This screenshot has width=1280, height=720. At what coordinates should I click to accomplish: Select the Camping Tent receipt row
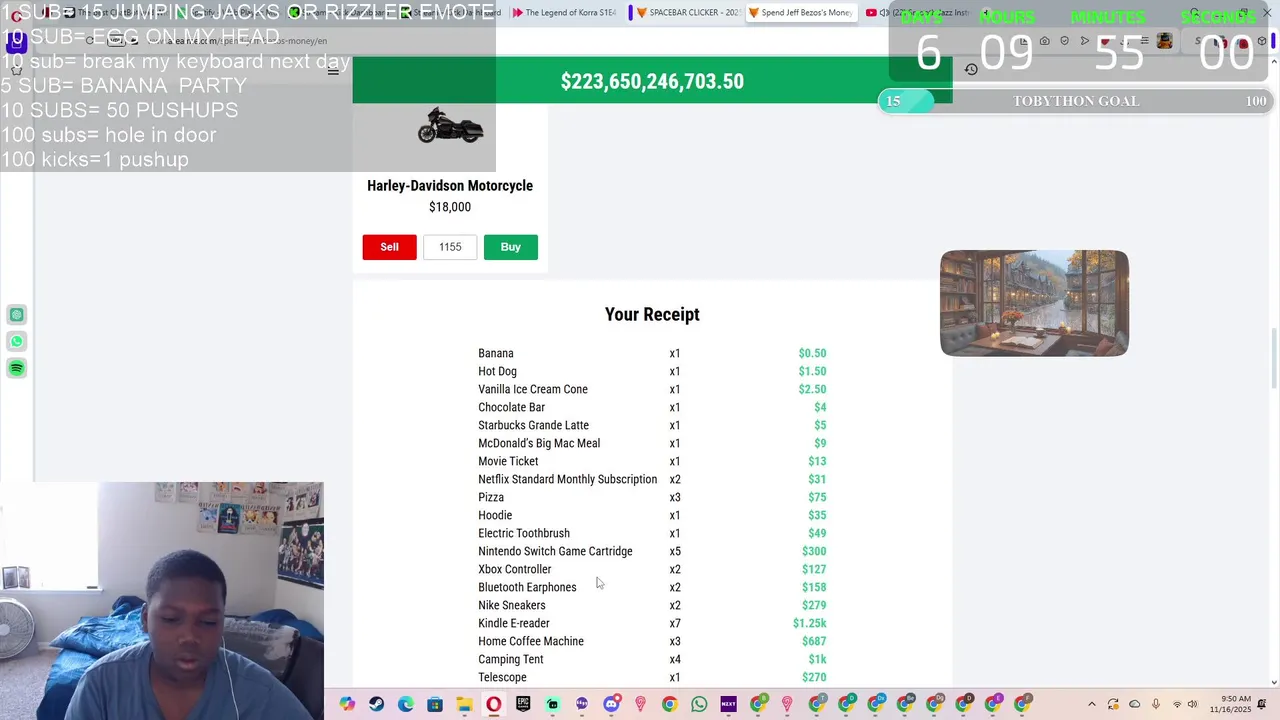[652, 659]
